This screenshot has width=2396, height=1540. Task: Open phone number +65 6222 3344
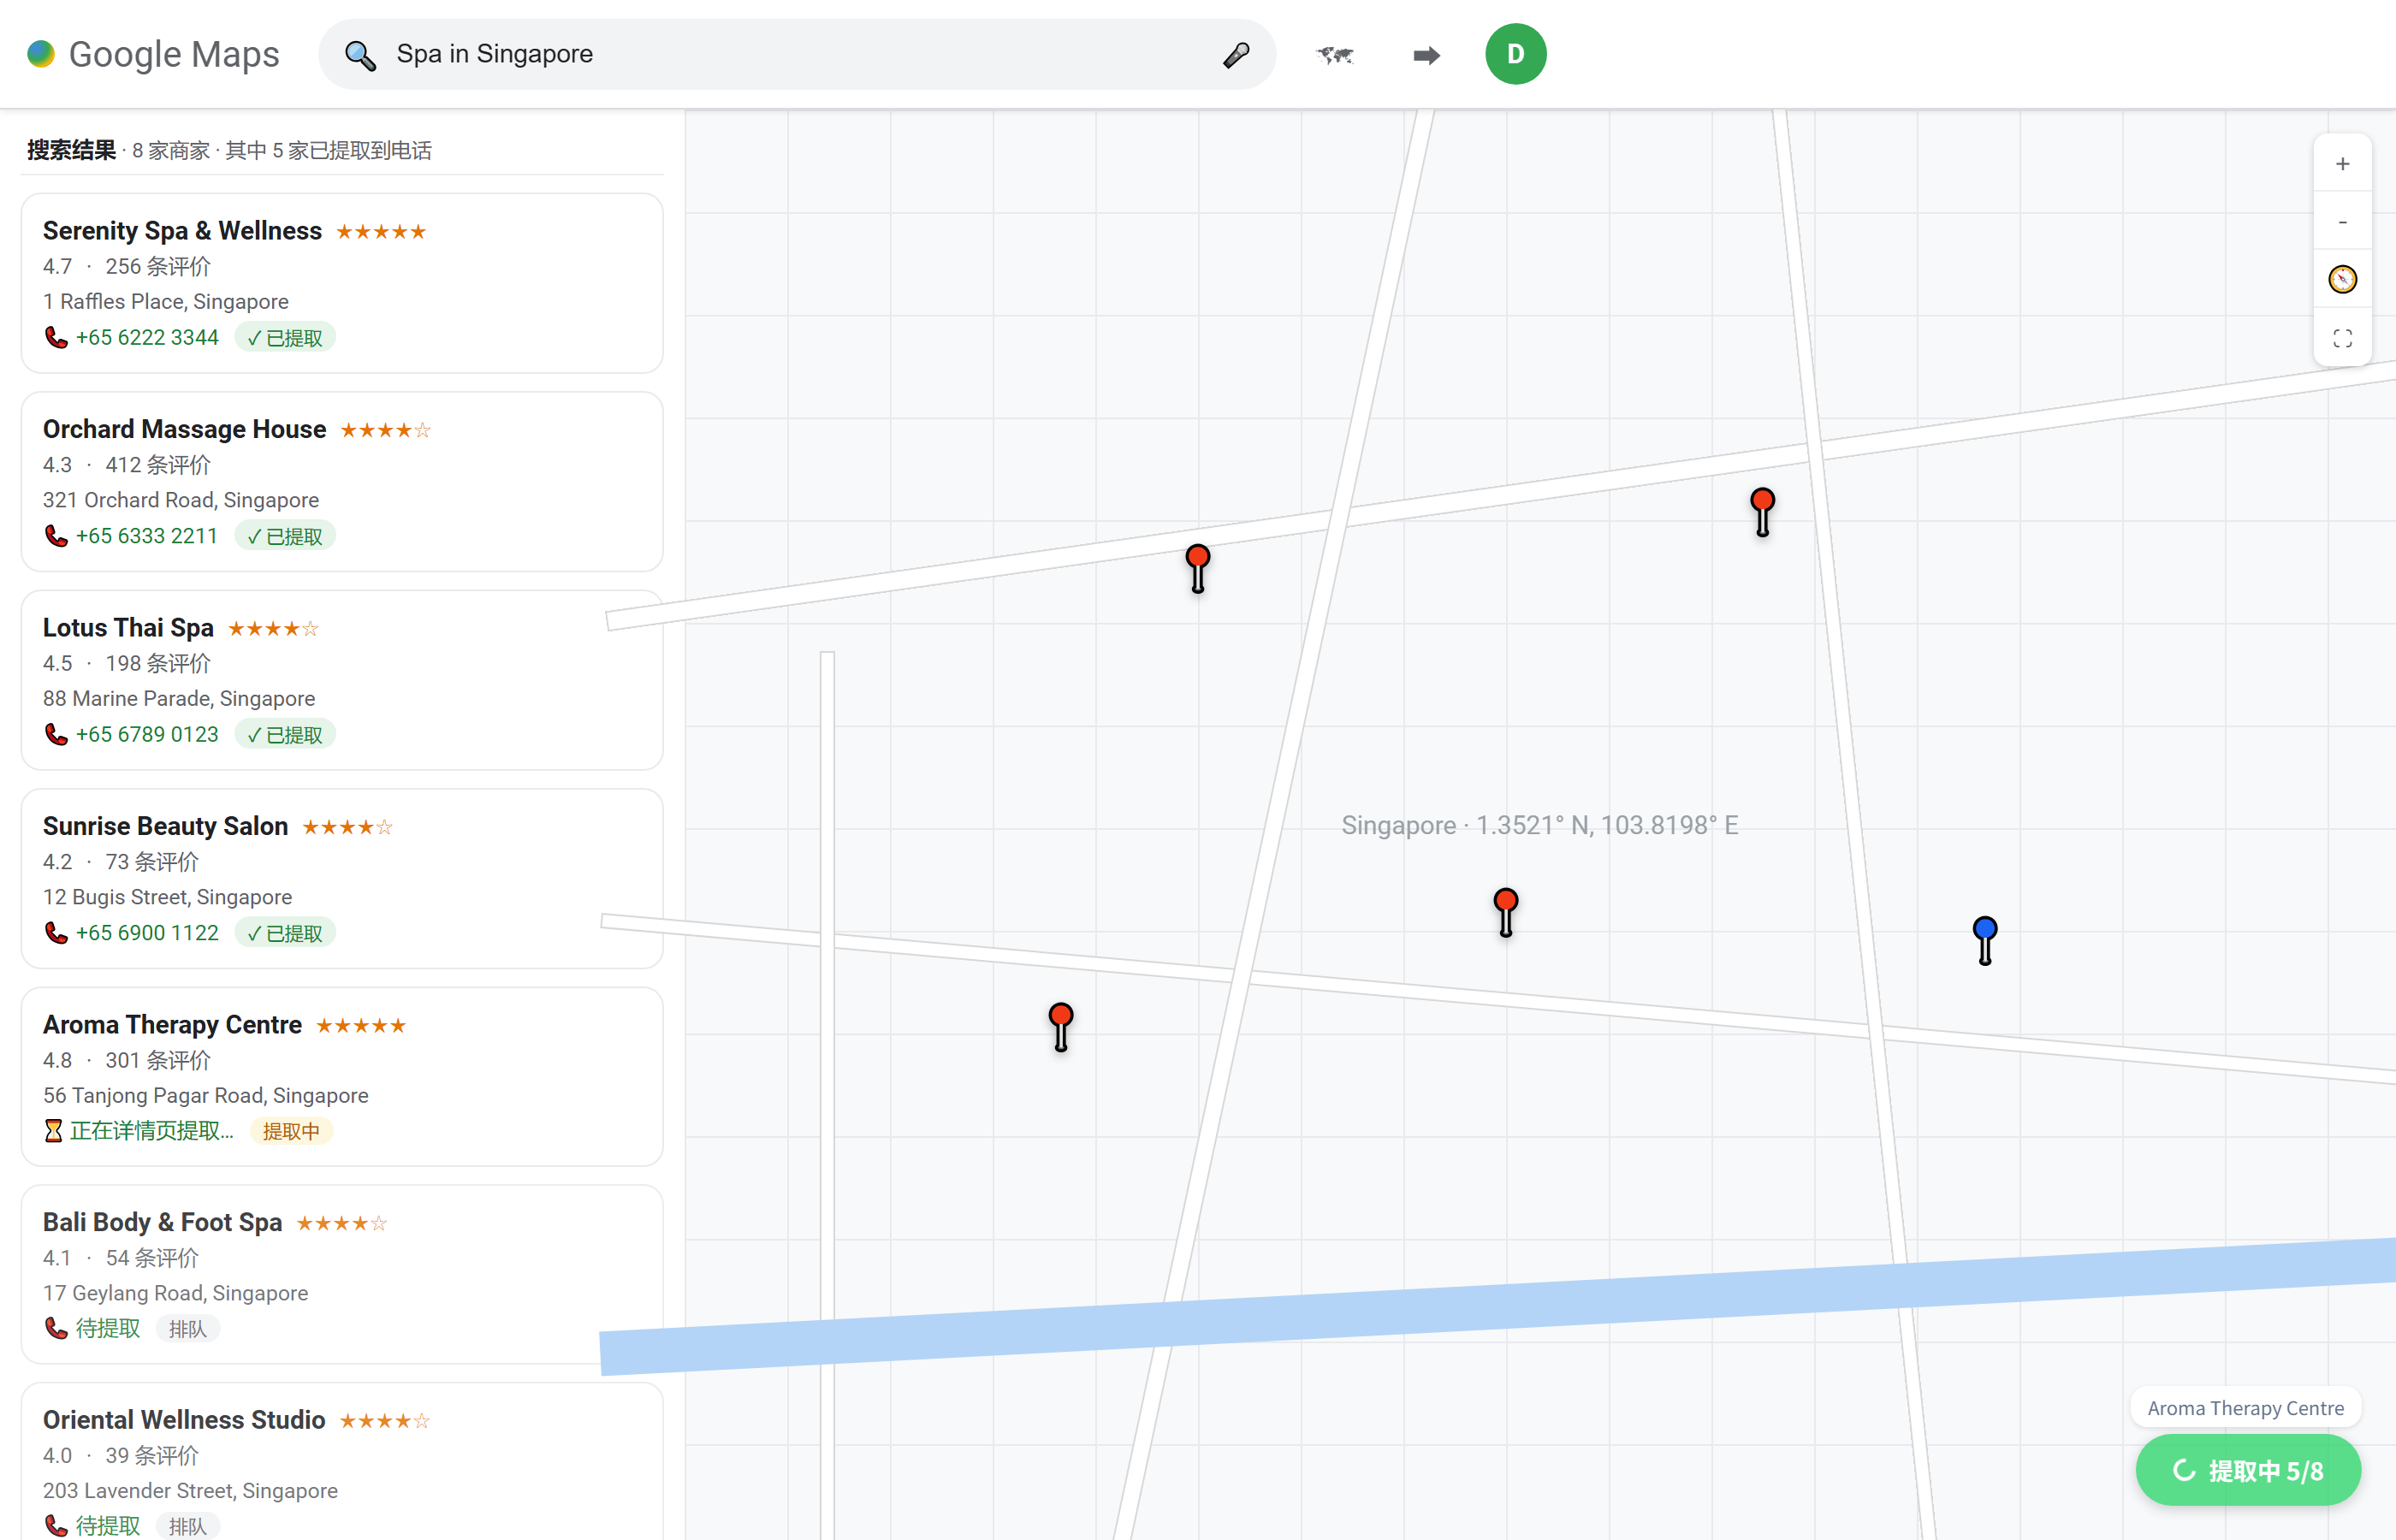(x=147, y=338)
